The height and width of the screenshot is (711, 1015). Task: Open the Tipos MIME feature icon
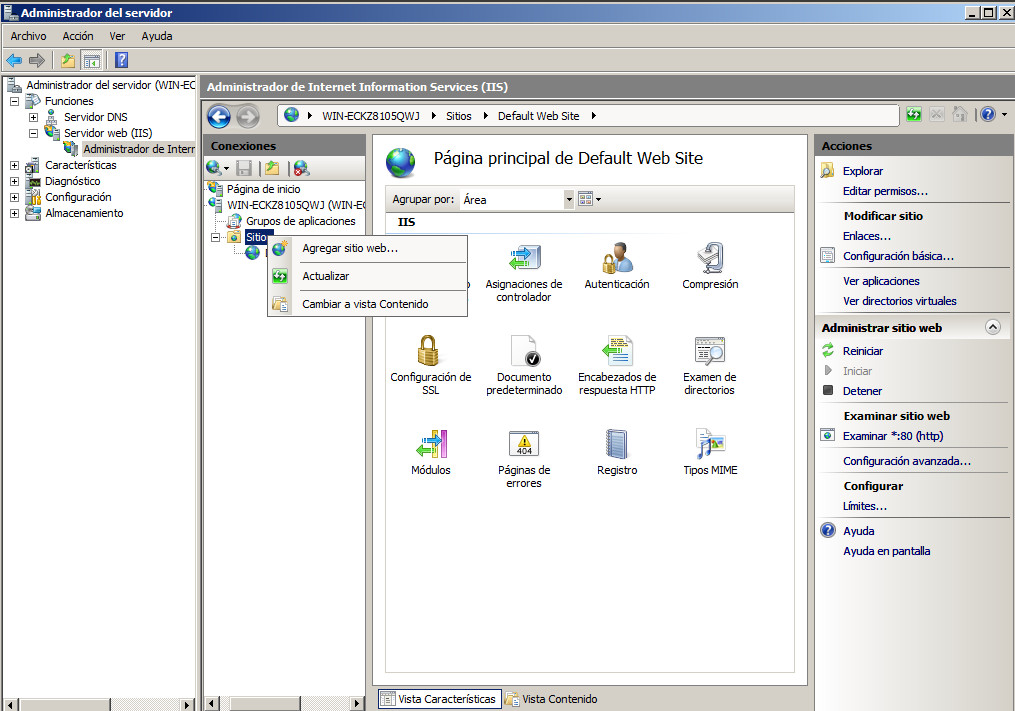(710, 445)
